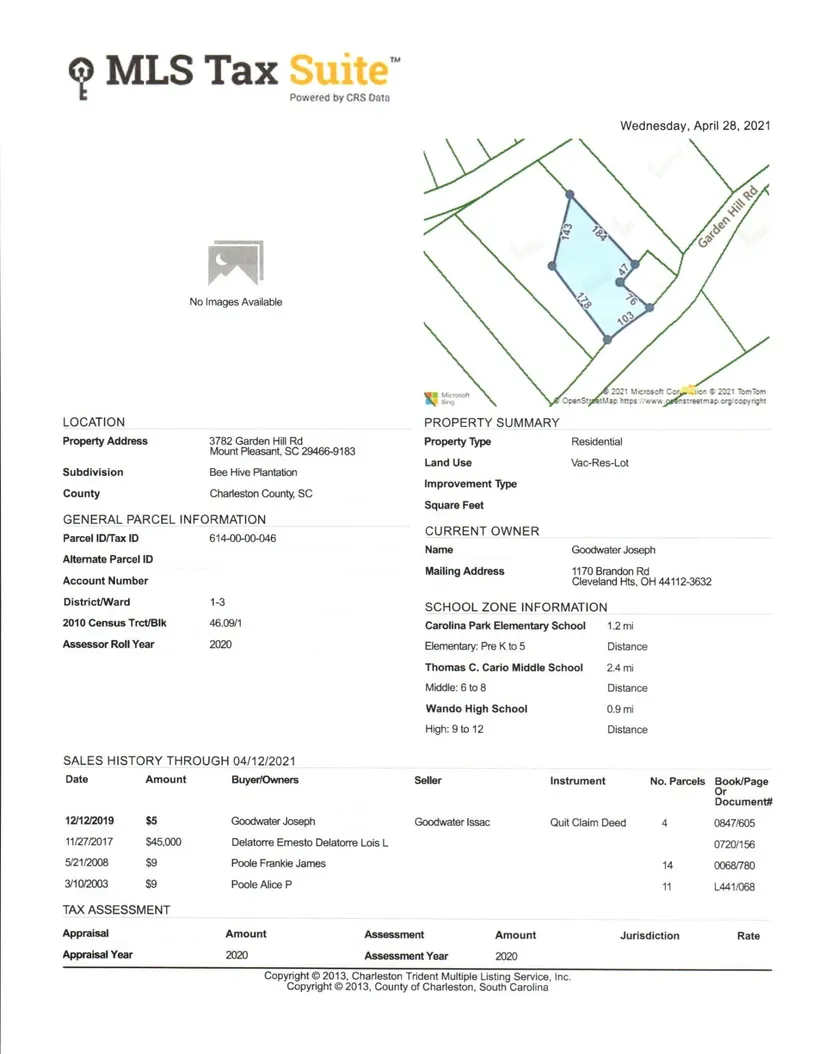This screenshot has height=1054, width=825.
Task: Select parcel vertex joining edges 143 and 184
Action: point(569,194)
